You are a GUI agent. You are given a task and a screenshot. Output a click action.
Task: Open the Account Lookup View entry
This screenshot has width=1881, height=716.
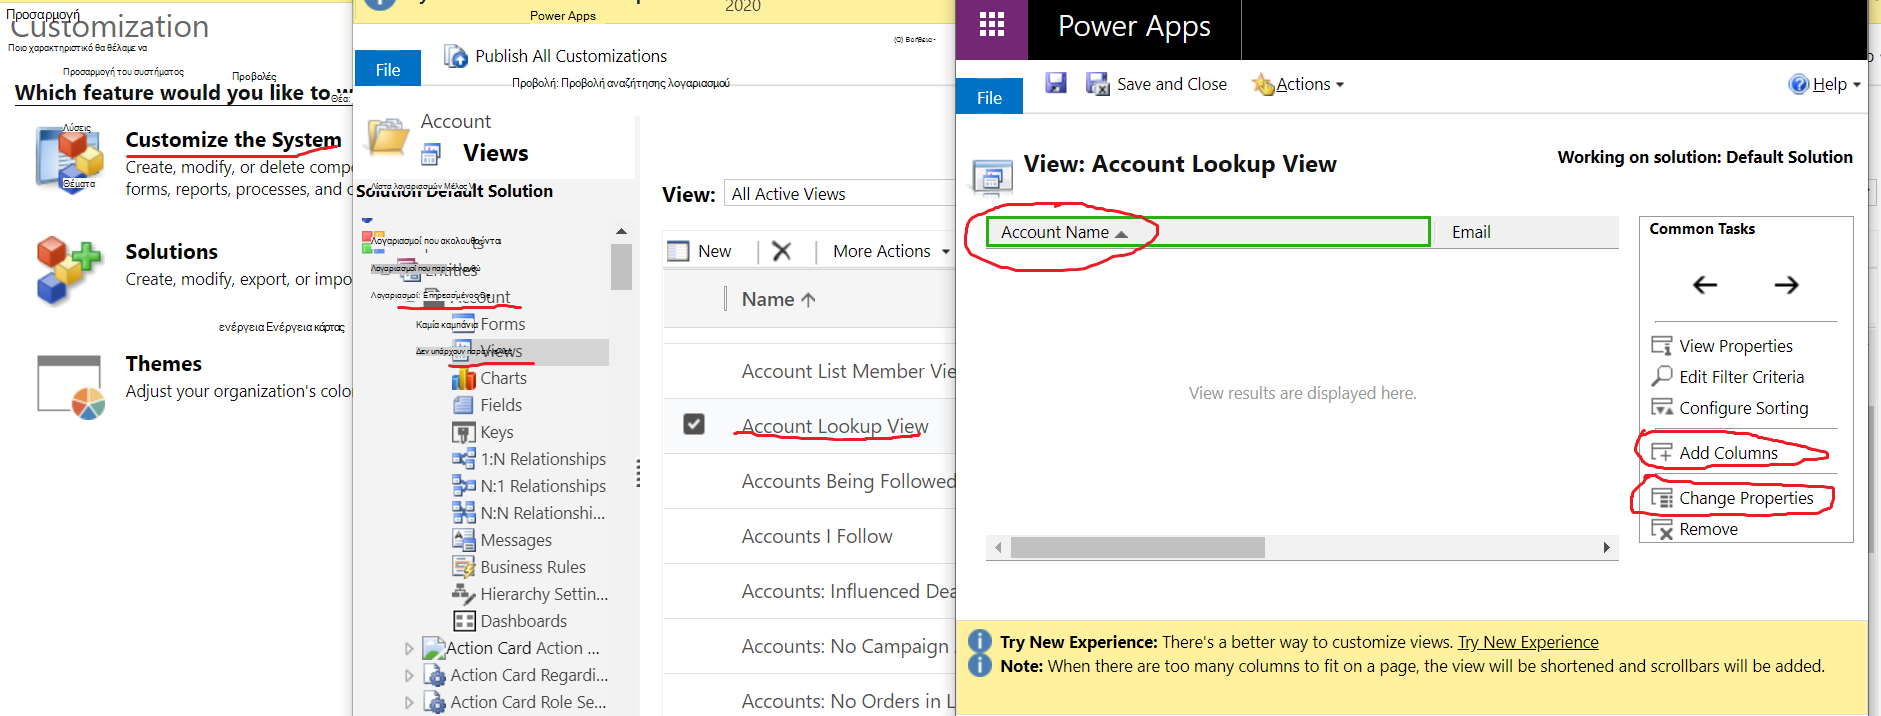pyautogui.click(x=835, y=426)
